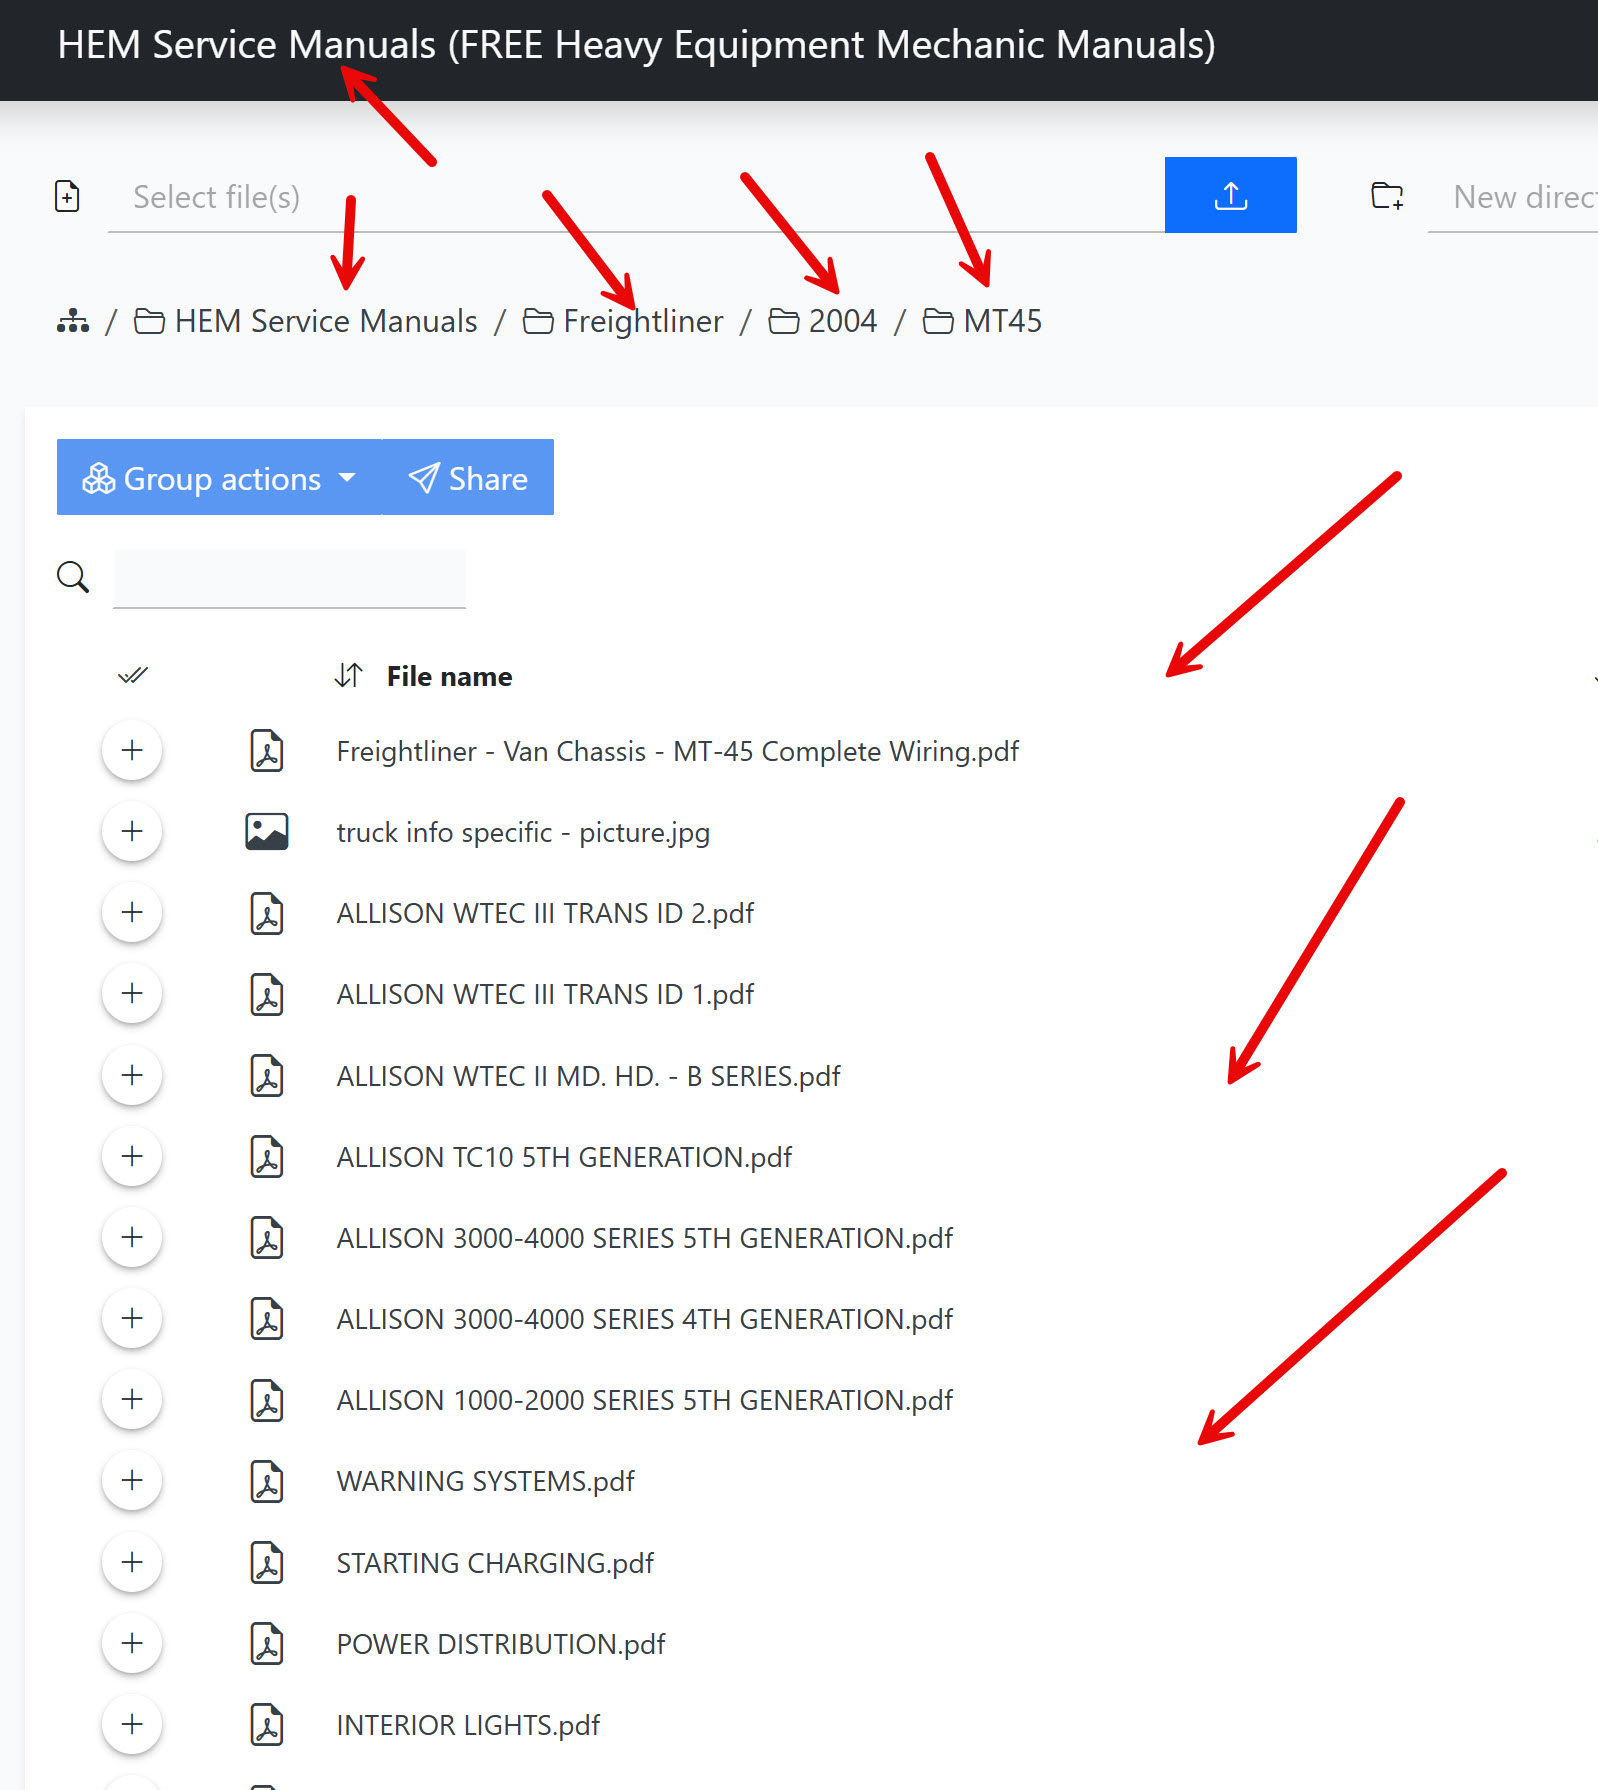Expand plus for truck info specific picture.jpg
Viewport: 1598px width, 1790px height.
click(x=132, y=831)
